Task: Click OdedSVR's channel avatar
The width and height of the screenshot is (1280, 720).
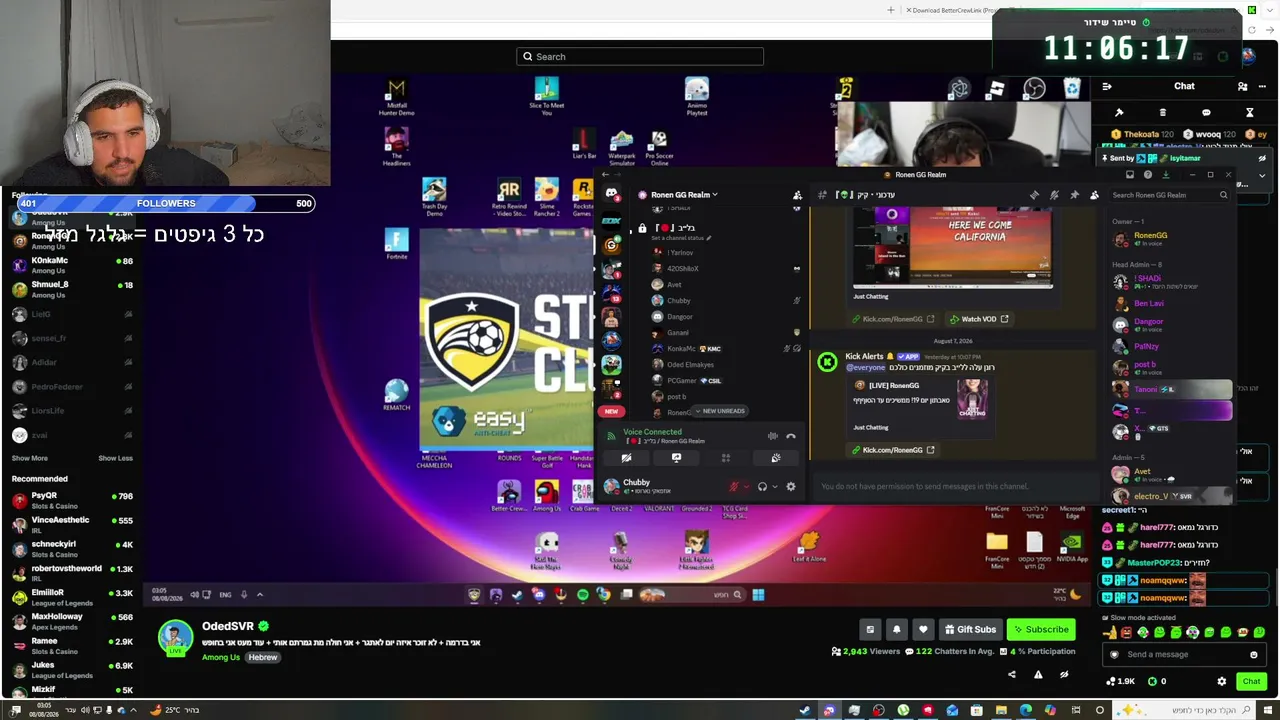Action: pyautogui.click(x=175, y=637)
